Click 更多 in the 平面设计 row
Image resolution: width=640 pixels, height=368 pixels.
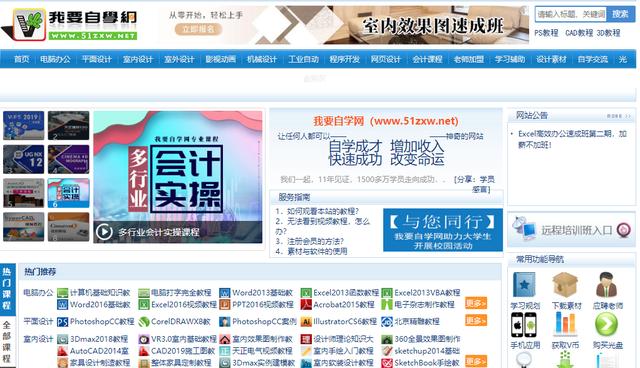click(476, 321)
